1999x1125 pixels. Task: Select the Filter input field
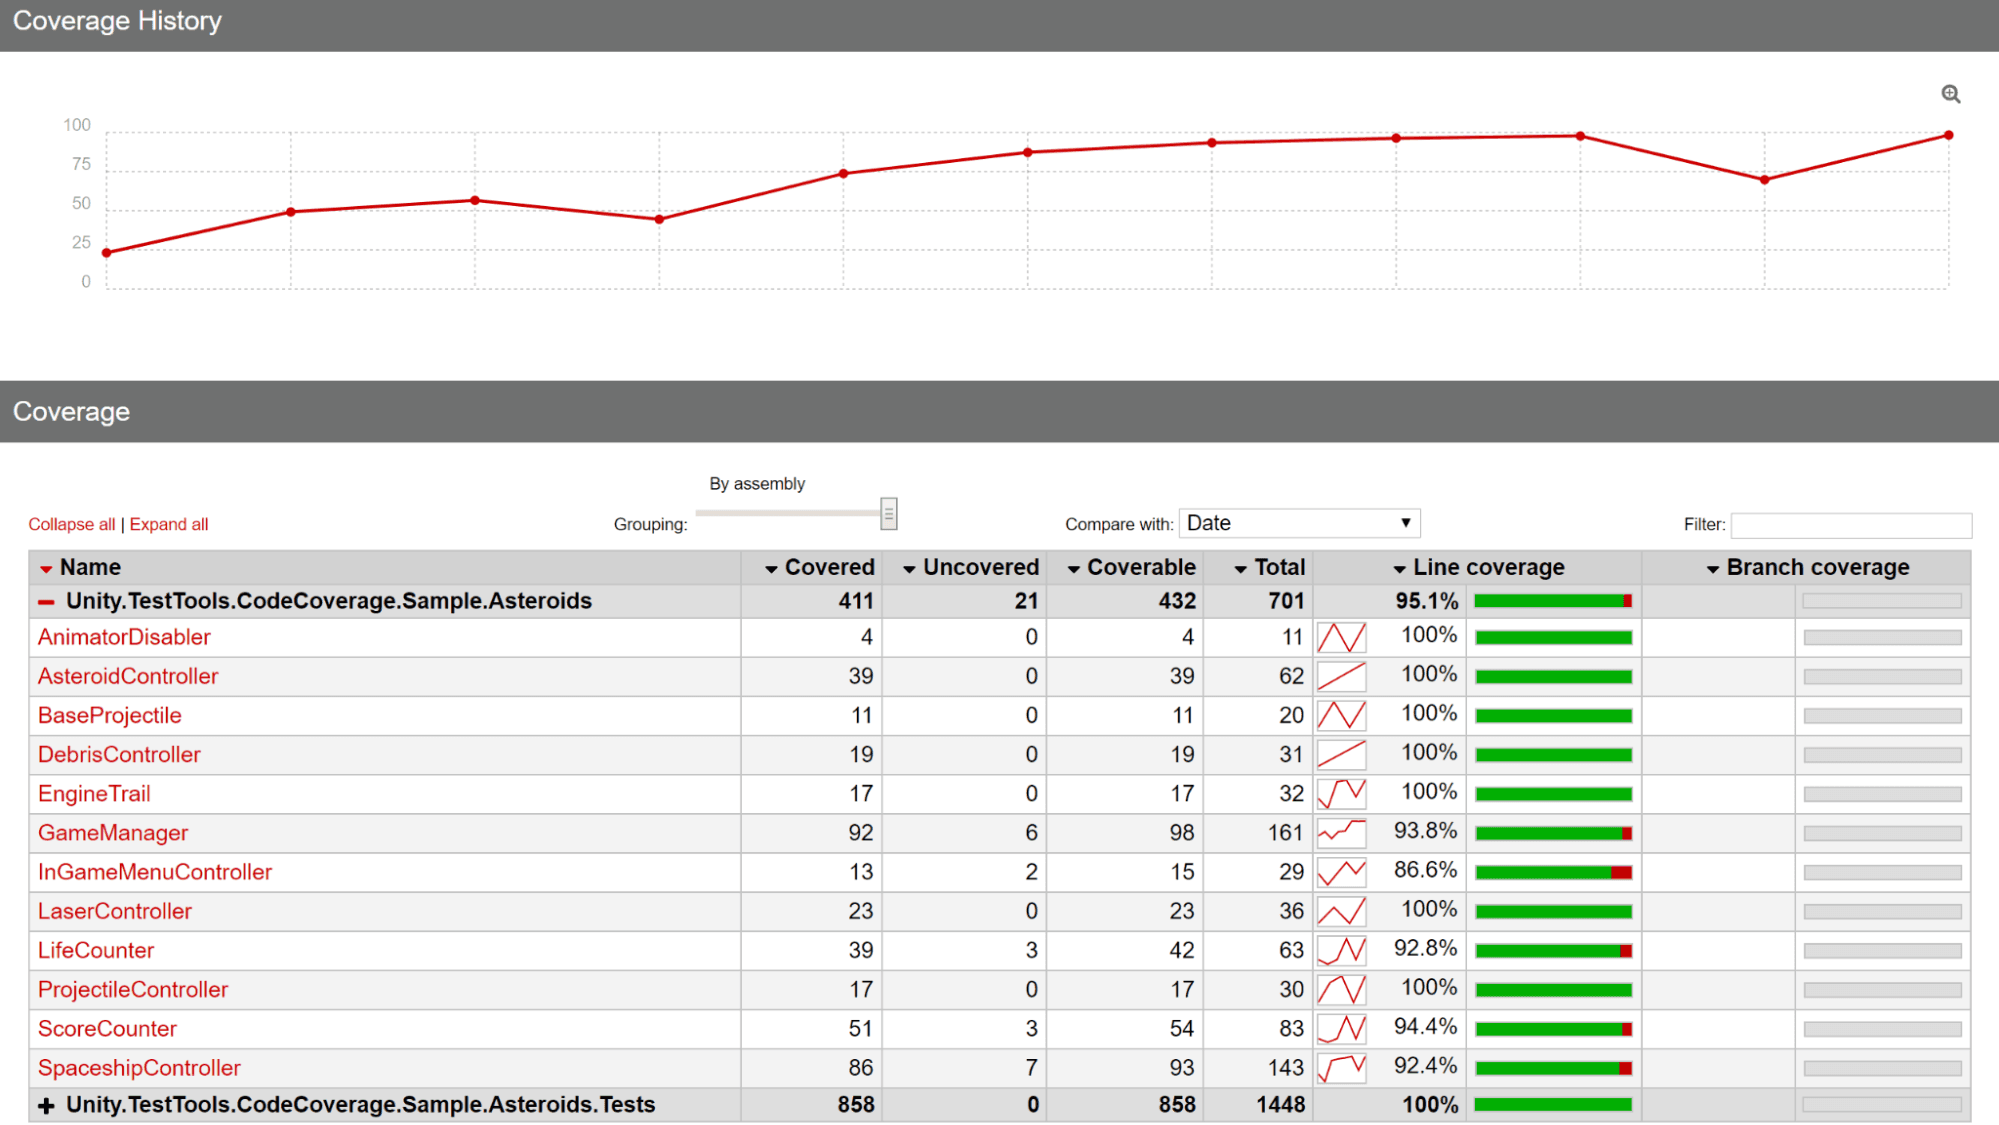(1851, 522)
